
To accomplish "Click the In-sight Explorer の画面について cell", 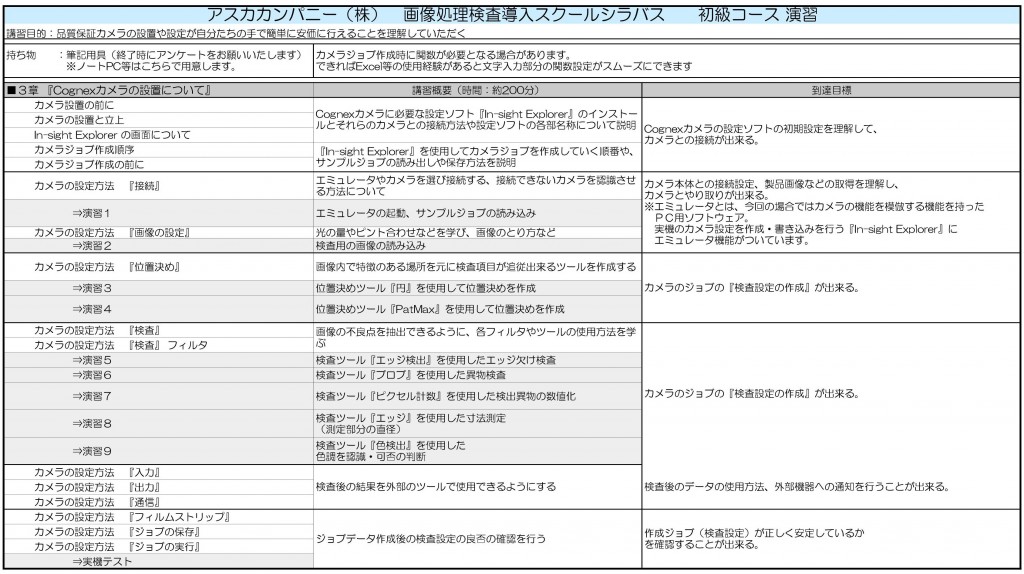I will 112,134.
